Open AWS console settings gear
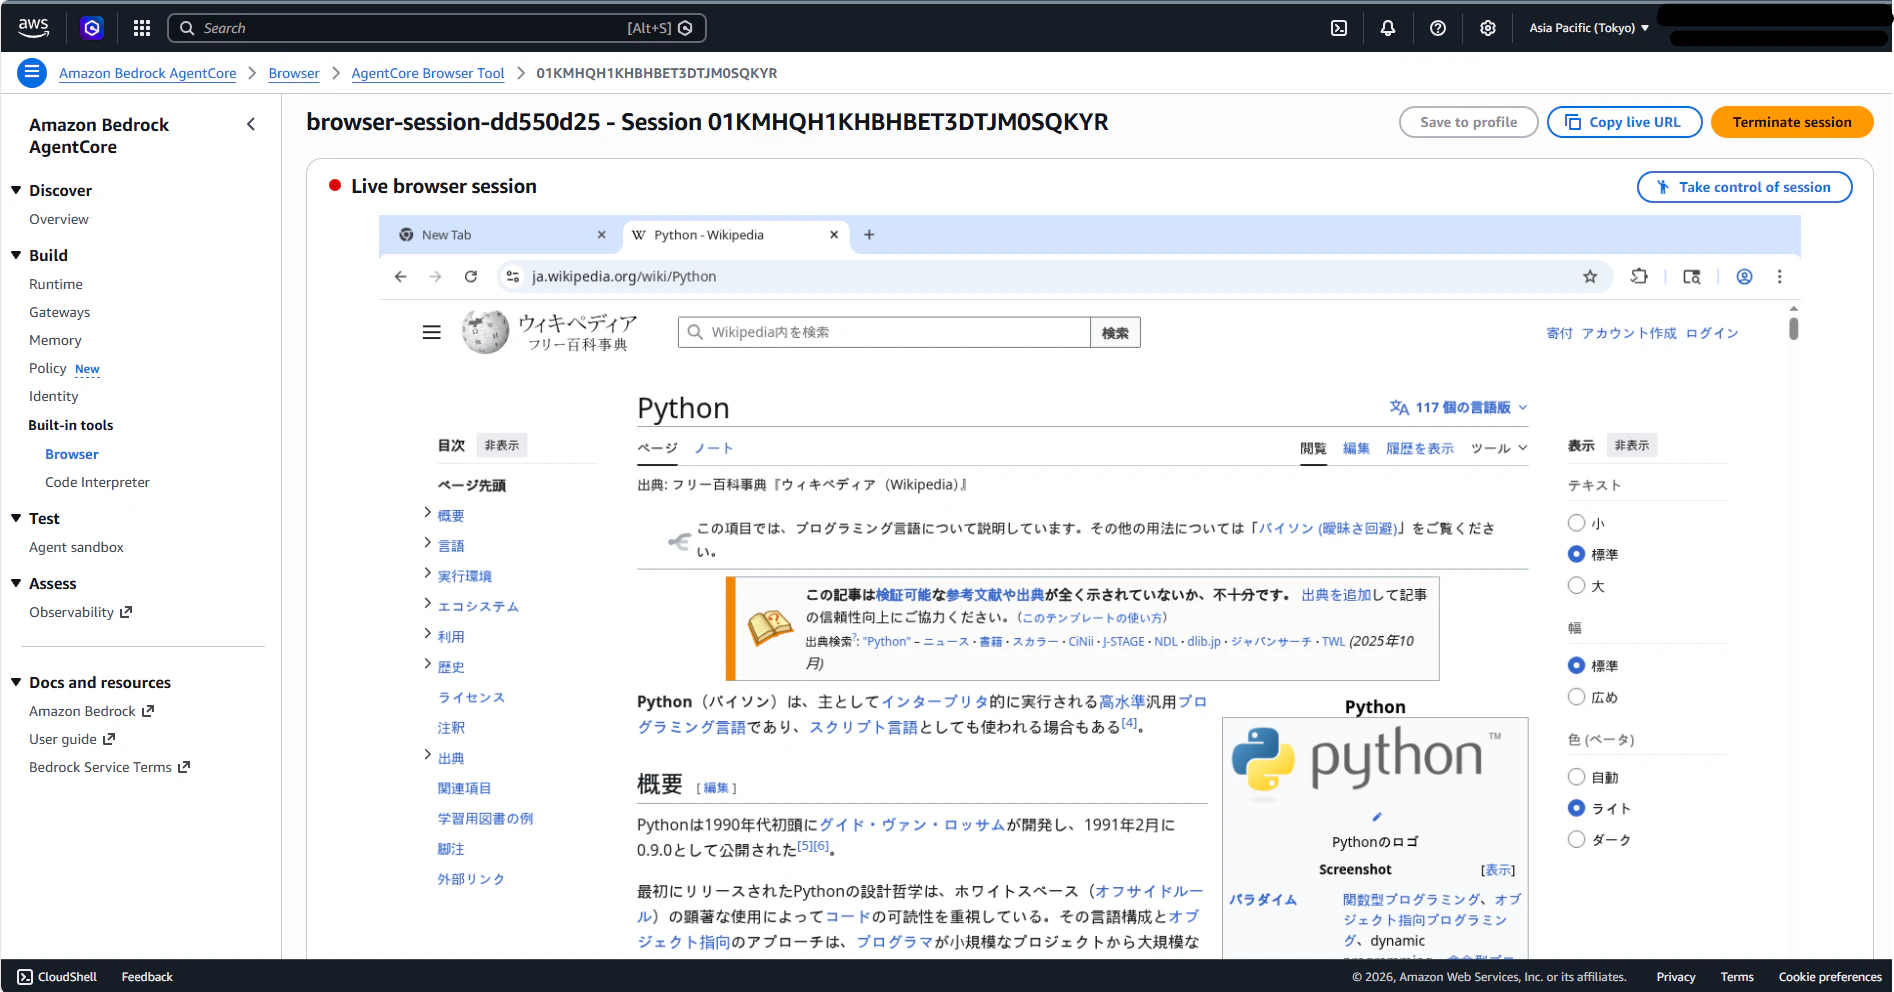This screenshot has height=992, width=1894. pyautogui.click(x=1488, y=28)
